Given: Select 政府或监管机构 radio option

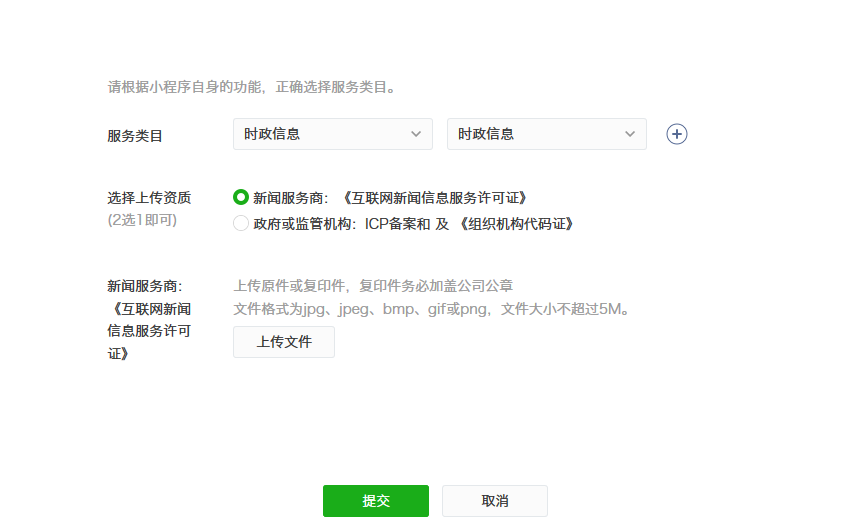Looking at the screenshot, I should (241, 223).
